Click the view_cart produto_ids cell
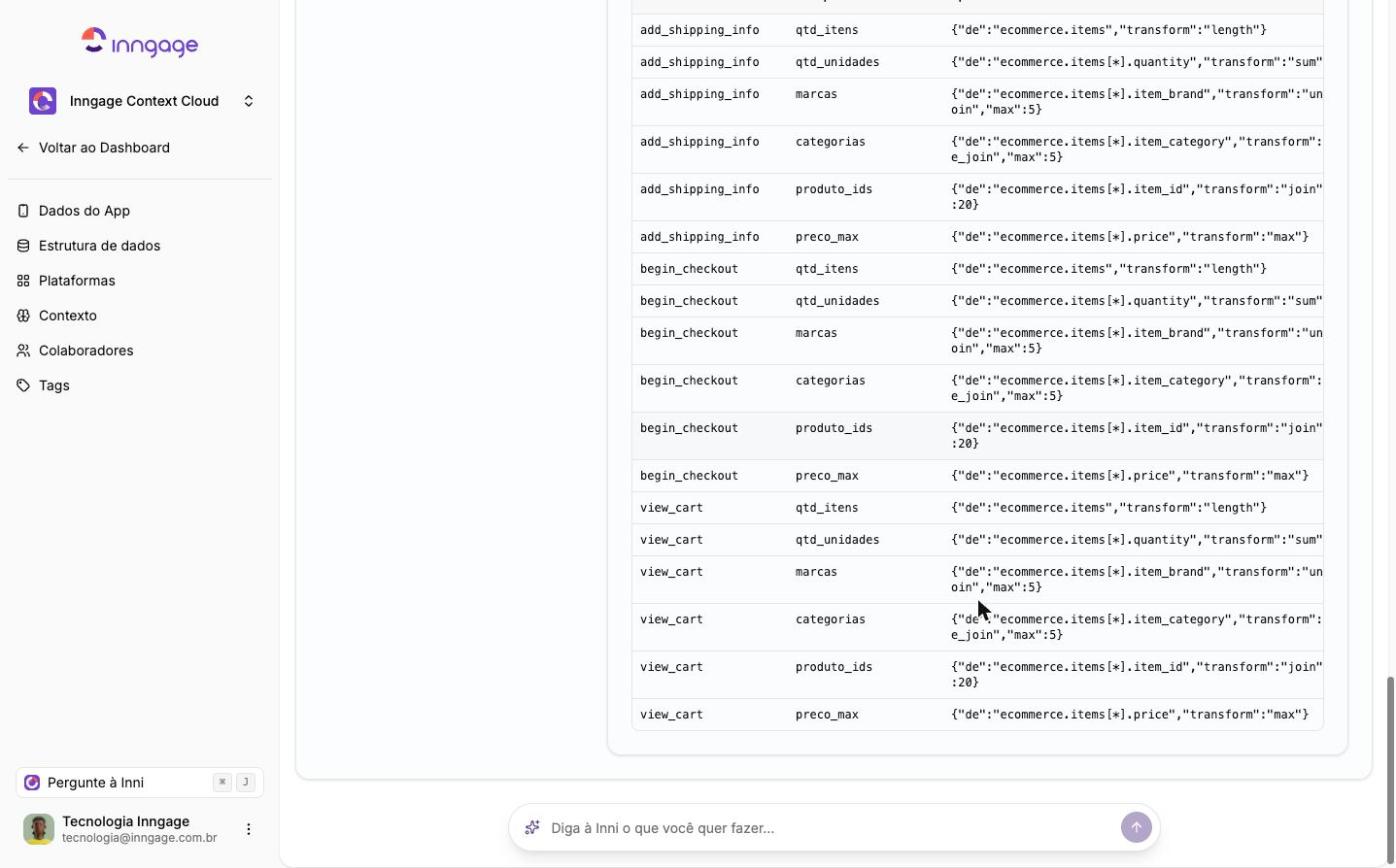Viewport: 1396px width, 868px height. [834, 667]
